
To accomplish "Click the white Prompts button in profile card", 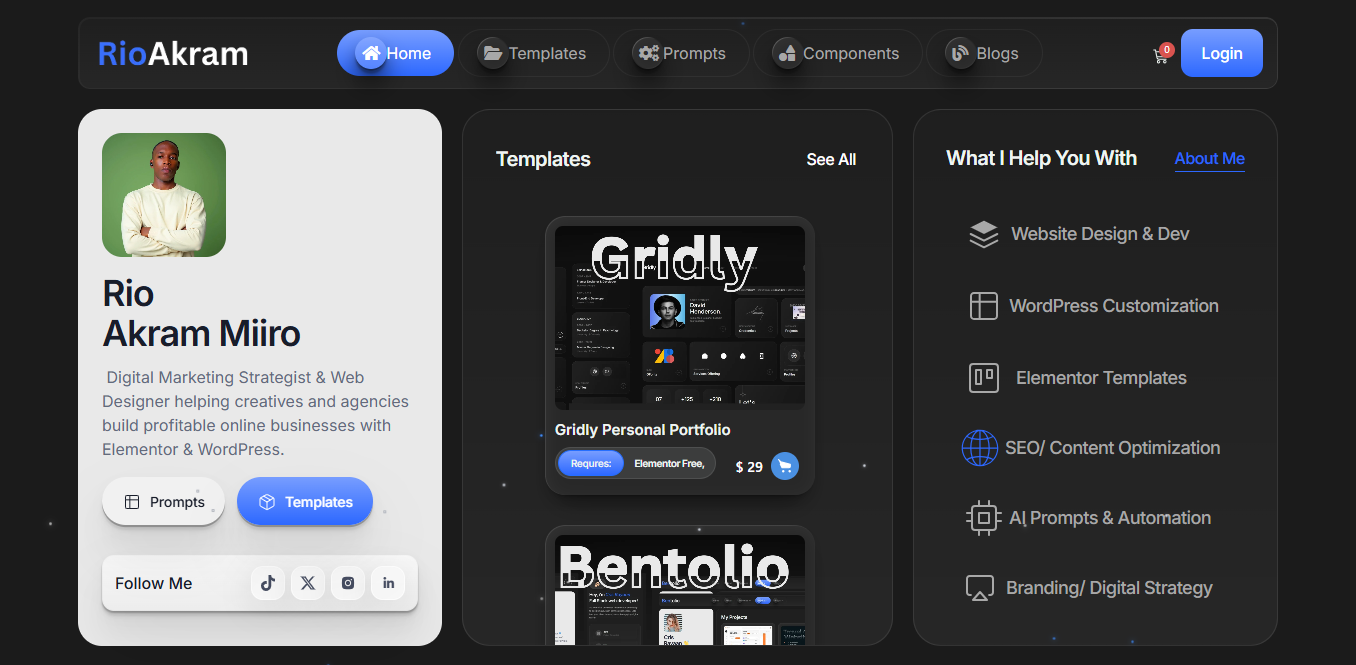I will [x=163, y=502].
